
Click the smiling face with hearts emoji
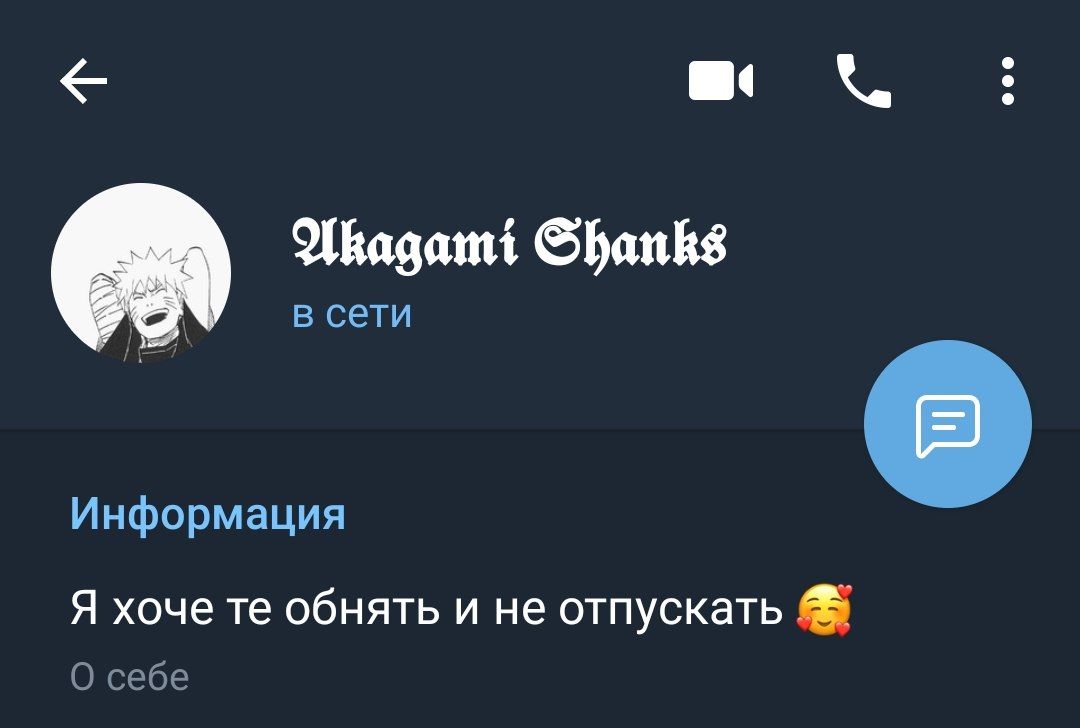824,610
